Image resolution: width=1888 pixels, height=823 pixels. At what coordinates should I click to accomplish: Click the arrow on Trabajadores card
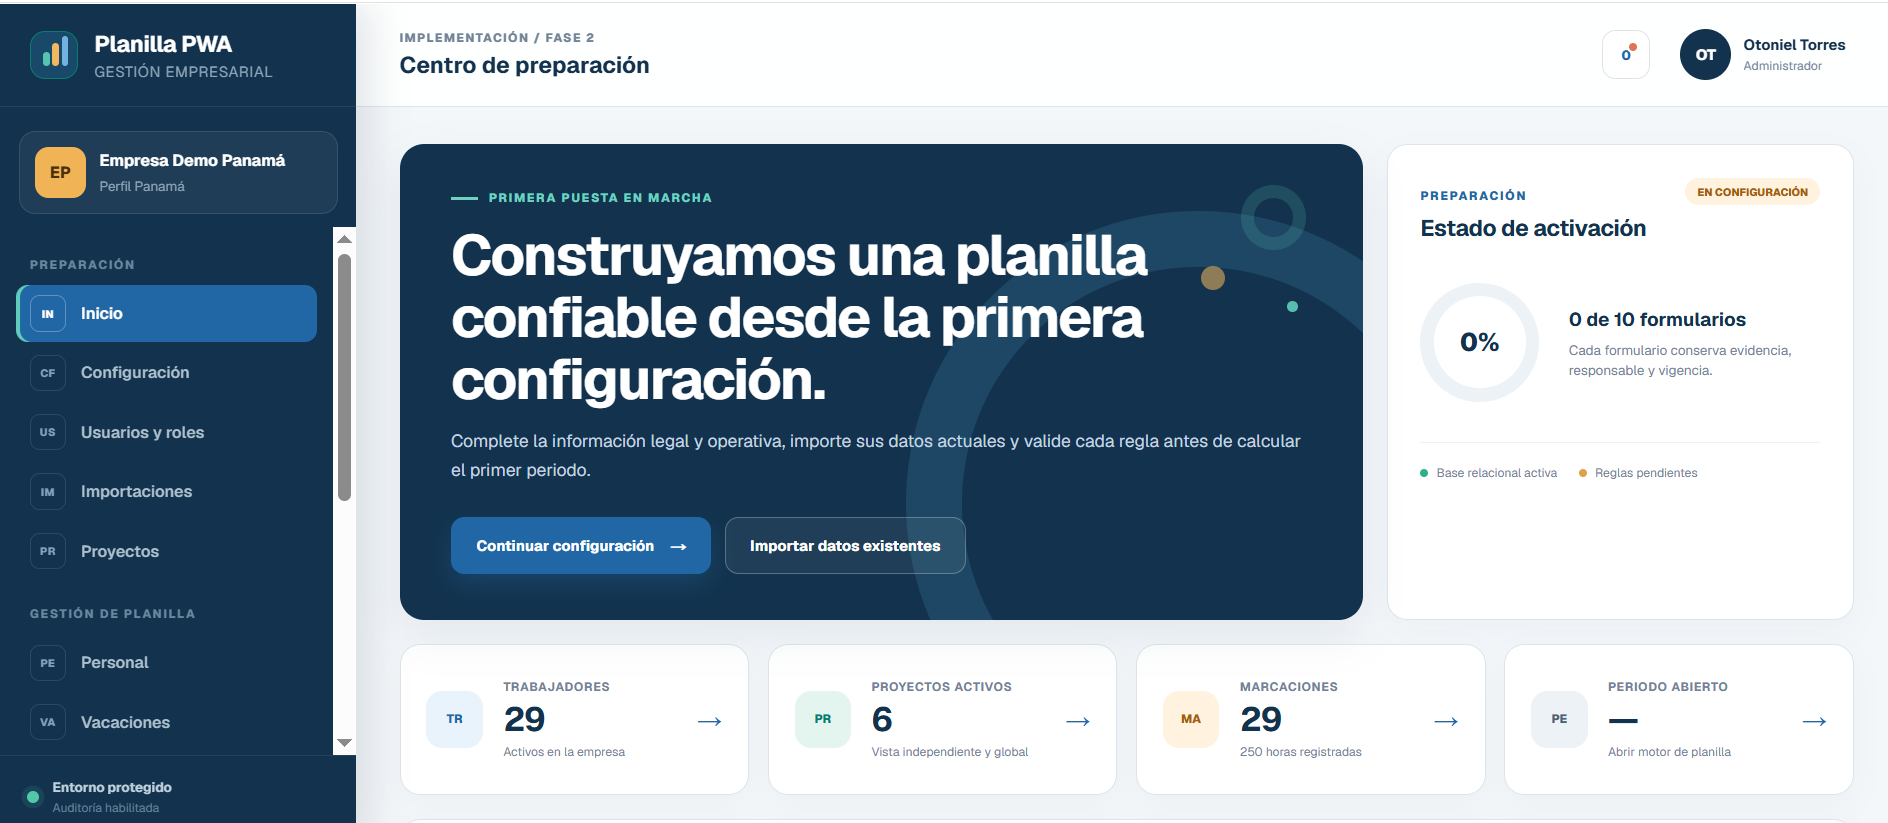point(710,721)
